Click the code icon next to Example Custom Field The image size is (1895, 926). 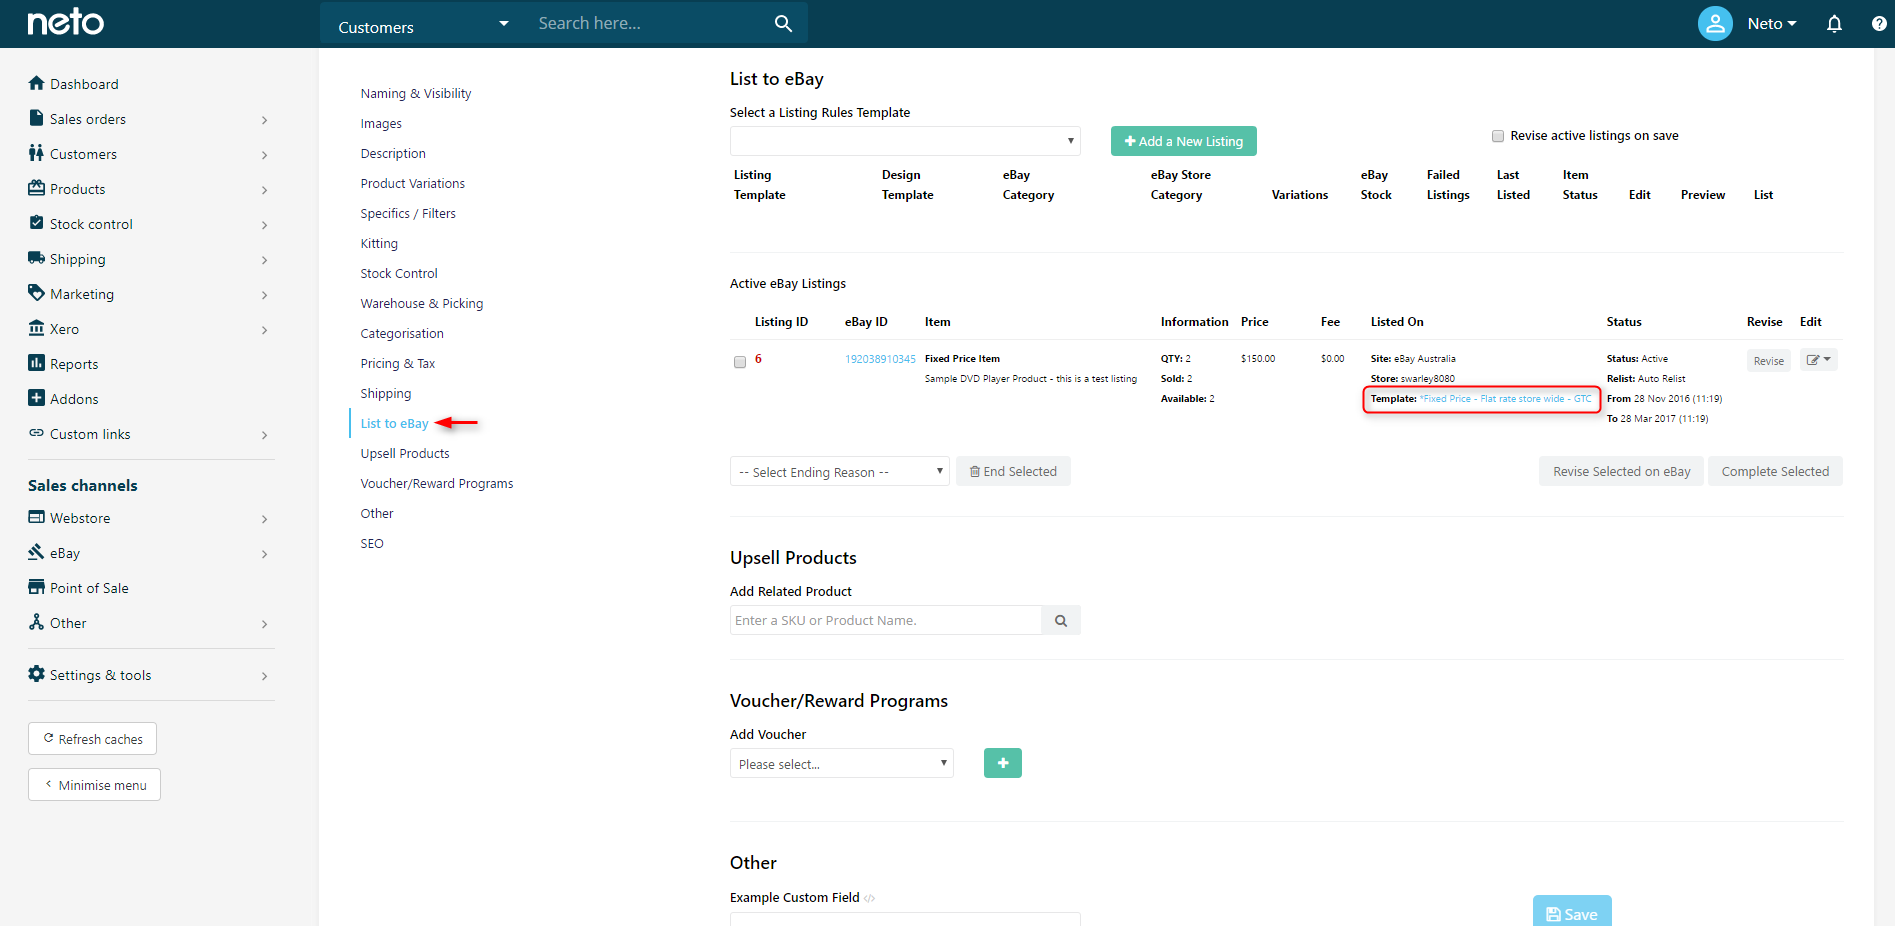pos(870,898)
